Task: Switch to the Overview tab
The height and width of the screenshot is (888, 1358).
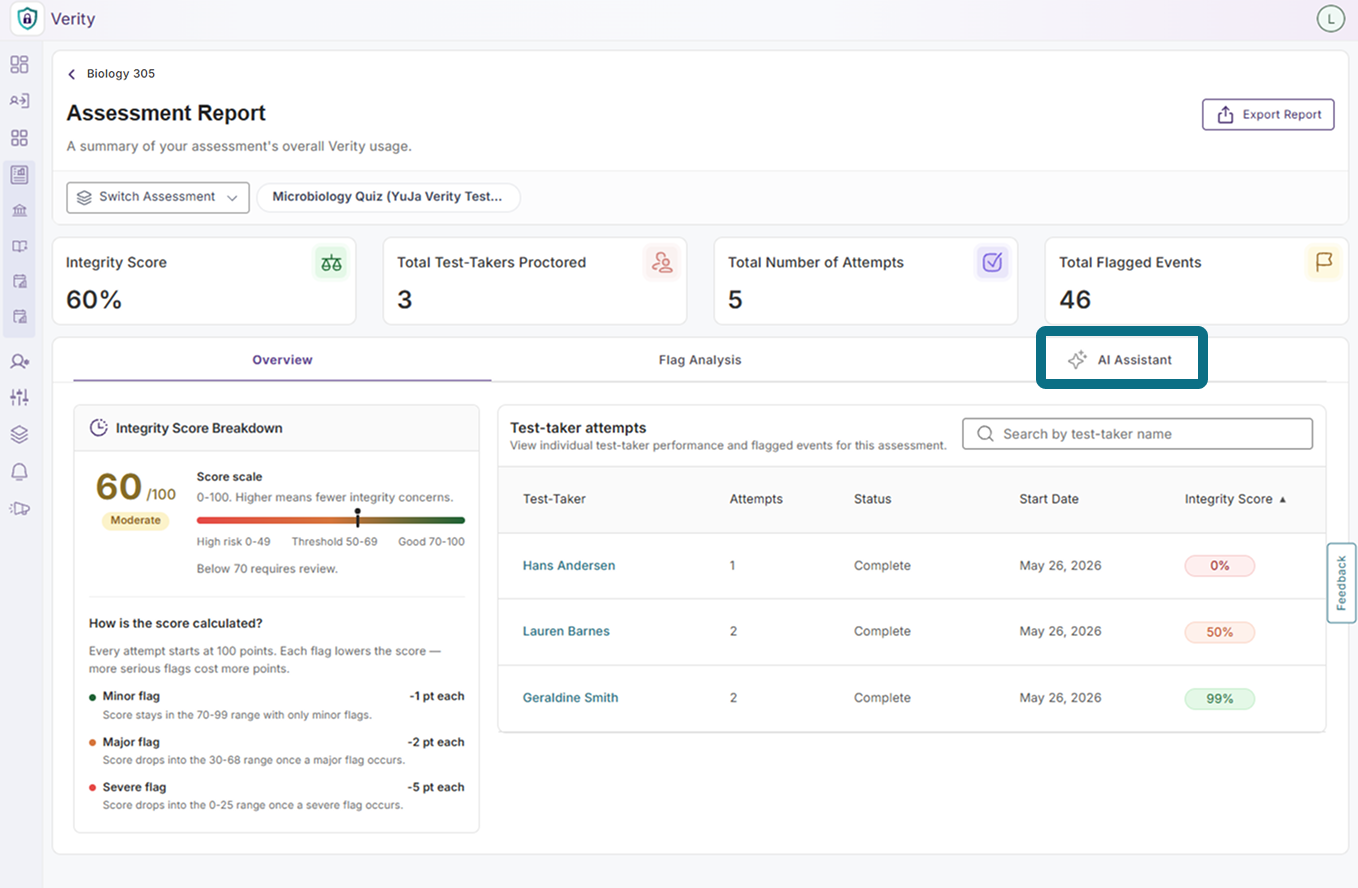Action: [282, 360]
